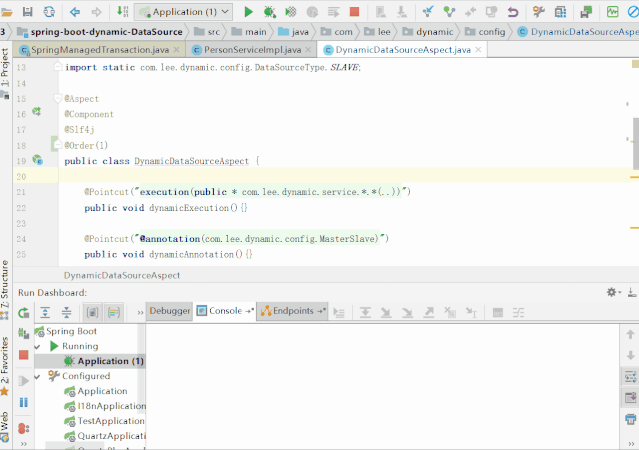The height and width of the screenshot is (450, 639).
Task: Toggle group by type in Run Dashboard
Action: point(93,313)
